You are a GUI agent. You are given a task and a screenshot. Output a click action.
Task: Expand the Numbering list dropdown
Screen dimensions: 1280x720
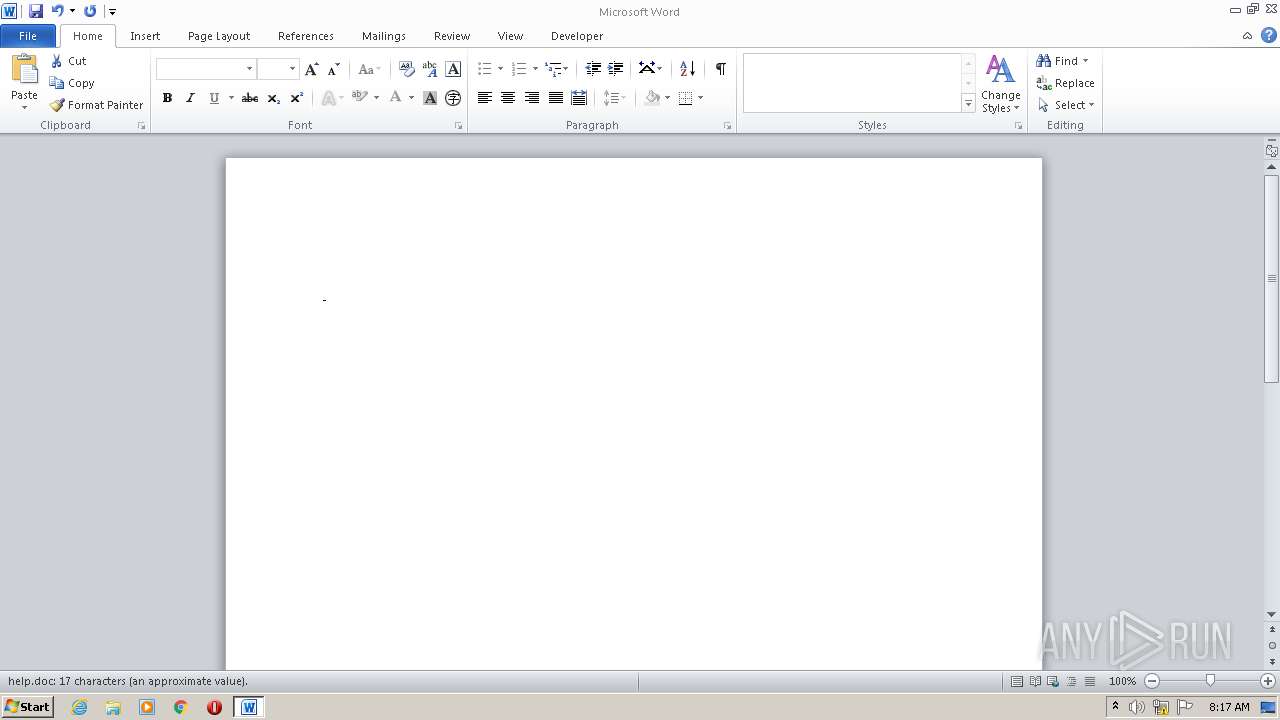pos(535,69)
